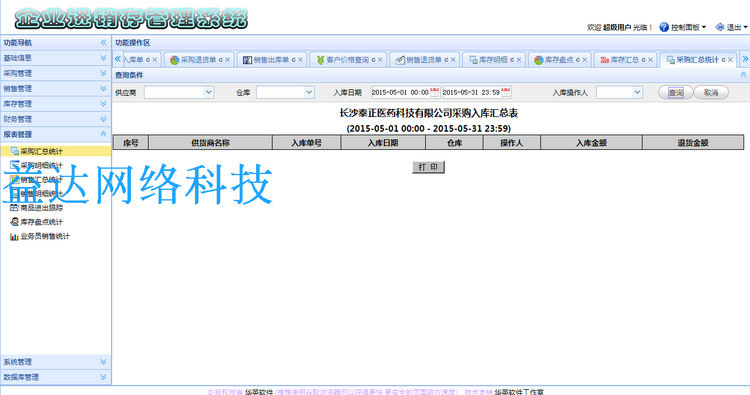Expand the 财务管理 section

103,119
